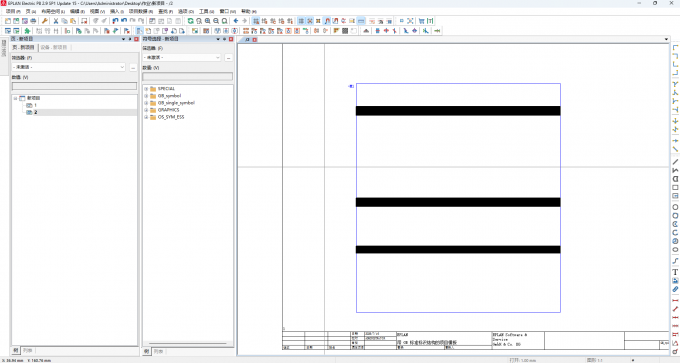The height and width of the screenshot is (363, 680).
Task: Collapse the 新项目 project tree node
Action: pyautogui.click(x=15, y=98)
